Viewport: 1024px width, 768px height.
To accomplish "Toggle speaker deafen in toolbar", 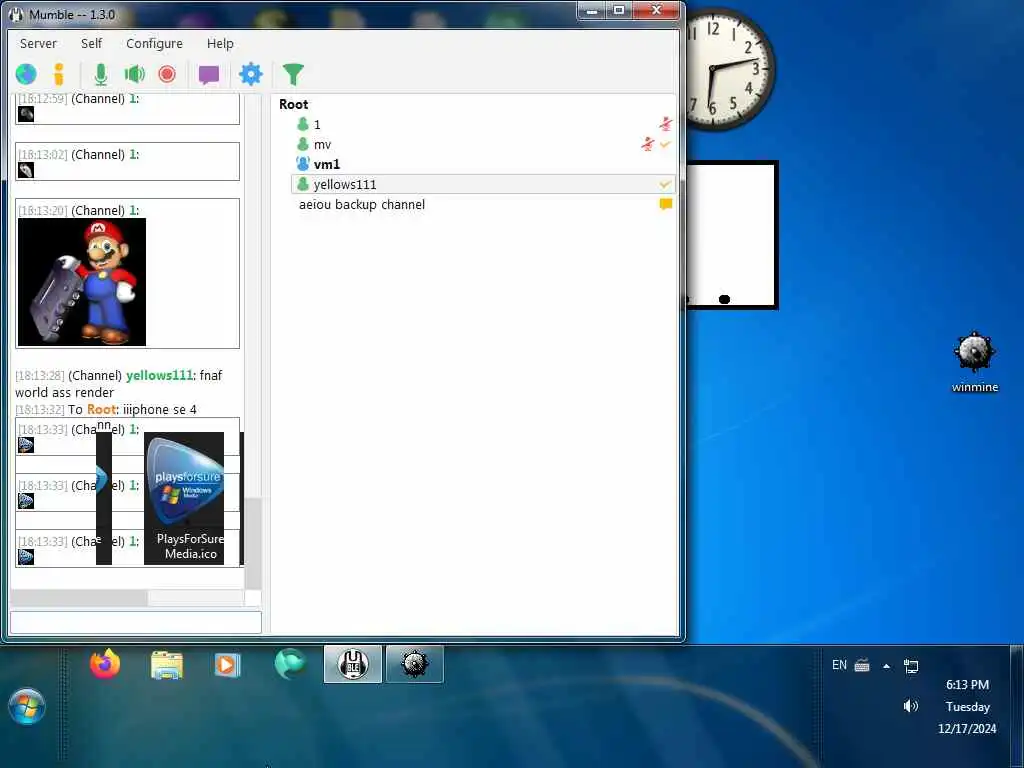I will pyautogui.click(x=135, y=74).
